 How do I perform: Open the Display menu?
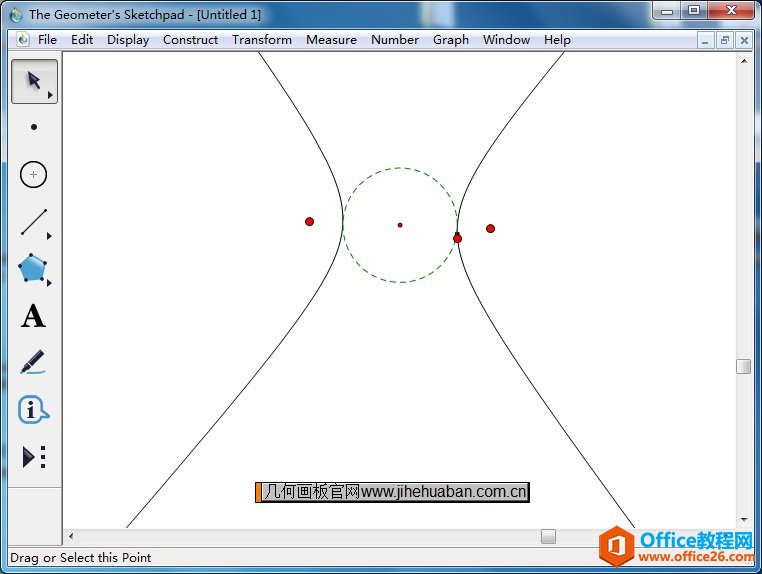click(x=128, y=40)
